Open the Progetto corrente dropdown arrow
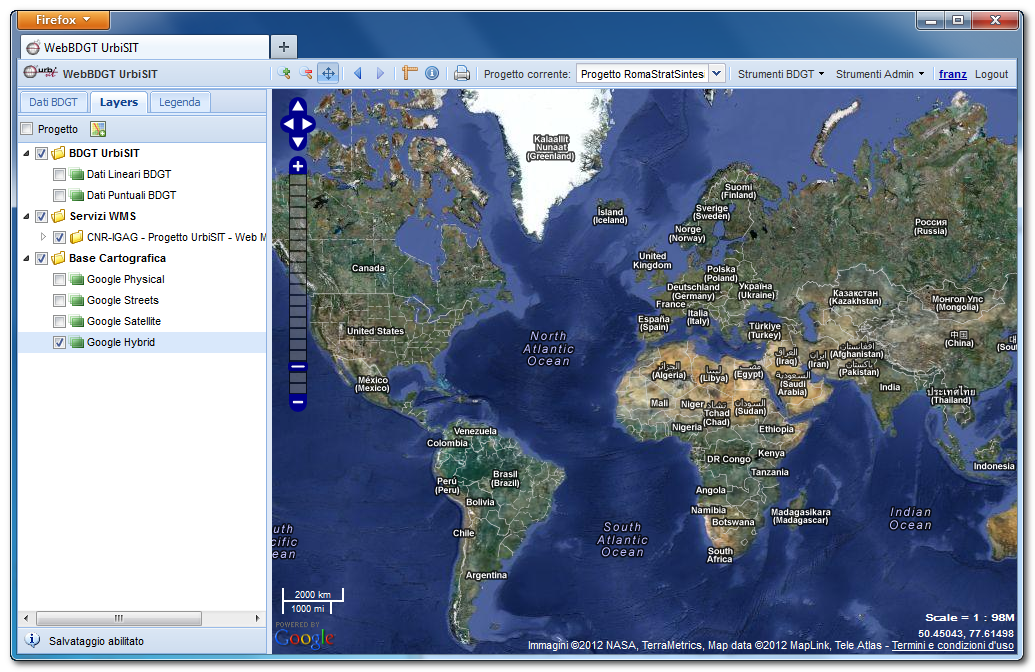This screenshot has width=1035, height=672. [x=717, y=73]
